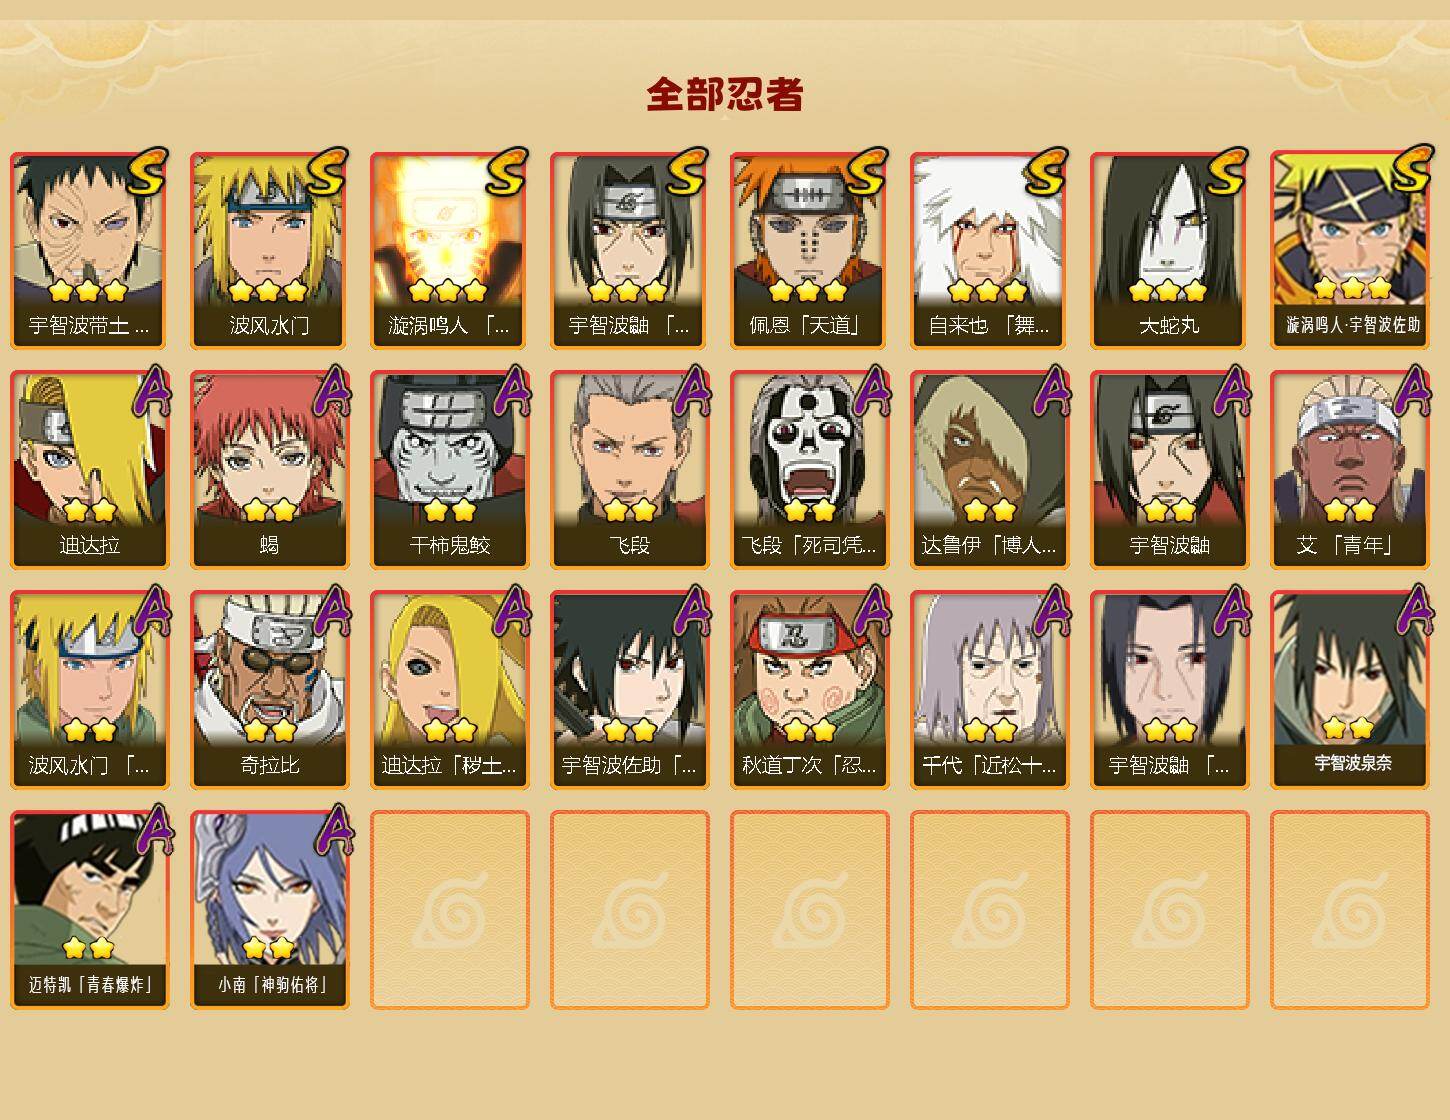This screenshot has width=1450, height=1120.
Task: Open the 漩涡鸣人·宇智波佐助 card
Action: [x=1349, y=250]
